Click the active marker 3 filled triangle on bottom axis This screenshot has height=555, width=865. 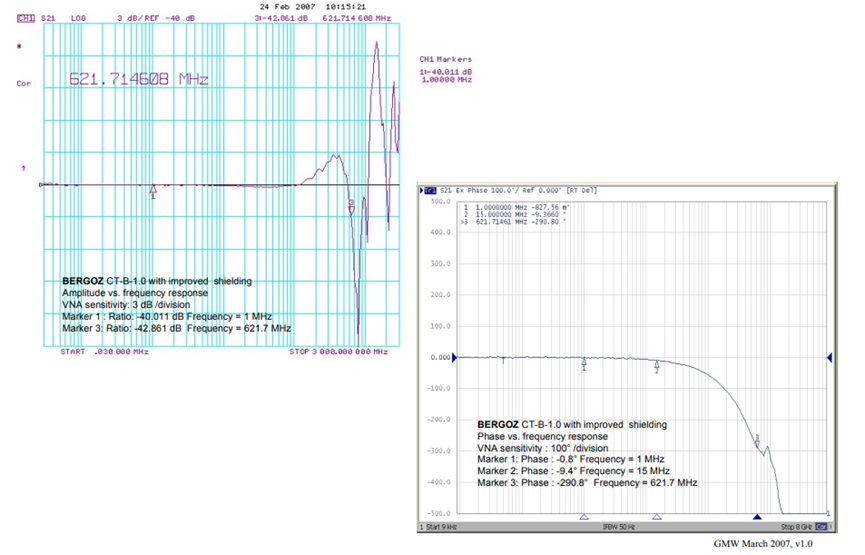(x=757, y=517)
